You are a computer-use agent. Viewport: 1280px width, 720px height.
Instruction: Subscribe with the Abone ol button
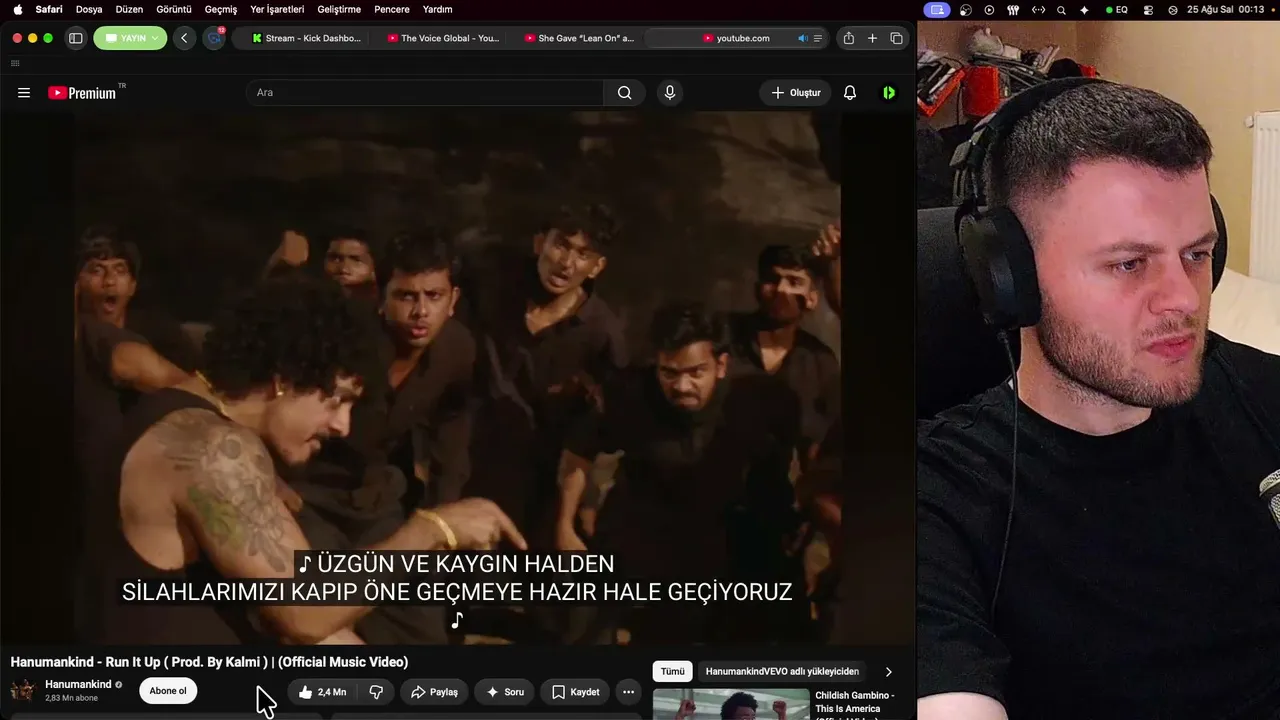pyautogui.click(x=168, y=691)
